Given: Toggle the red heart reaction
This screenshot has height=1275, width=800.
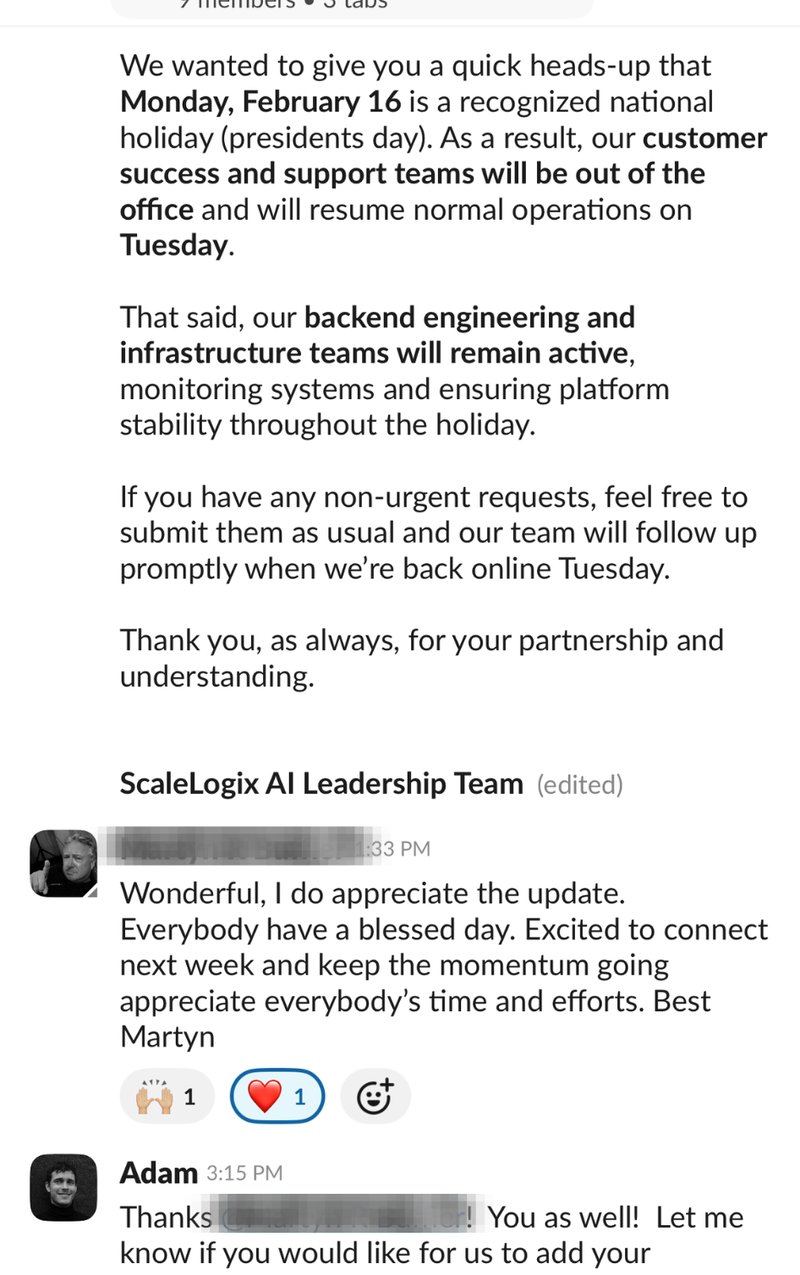Looking at the screenshot, I should (278, 1098).
